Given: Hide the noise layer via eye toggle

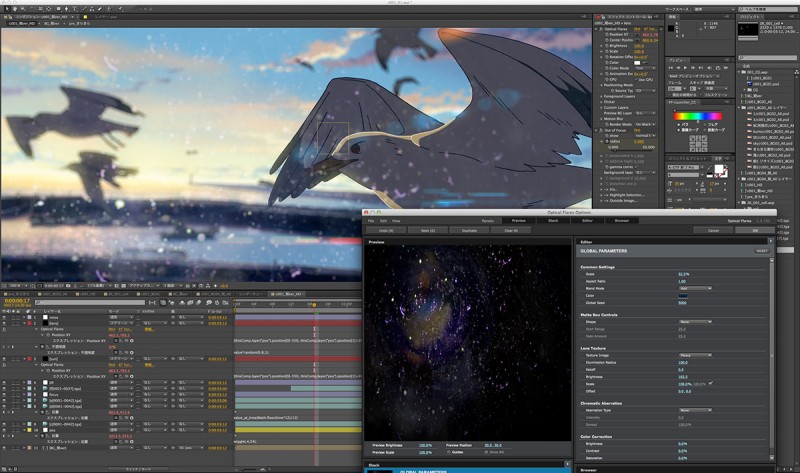Looking at the screenshot, I should (4, 317).
